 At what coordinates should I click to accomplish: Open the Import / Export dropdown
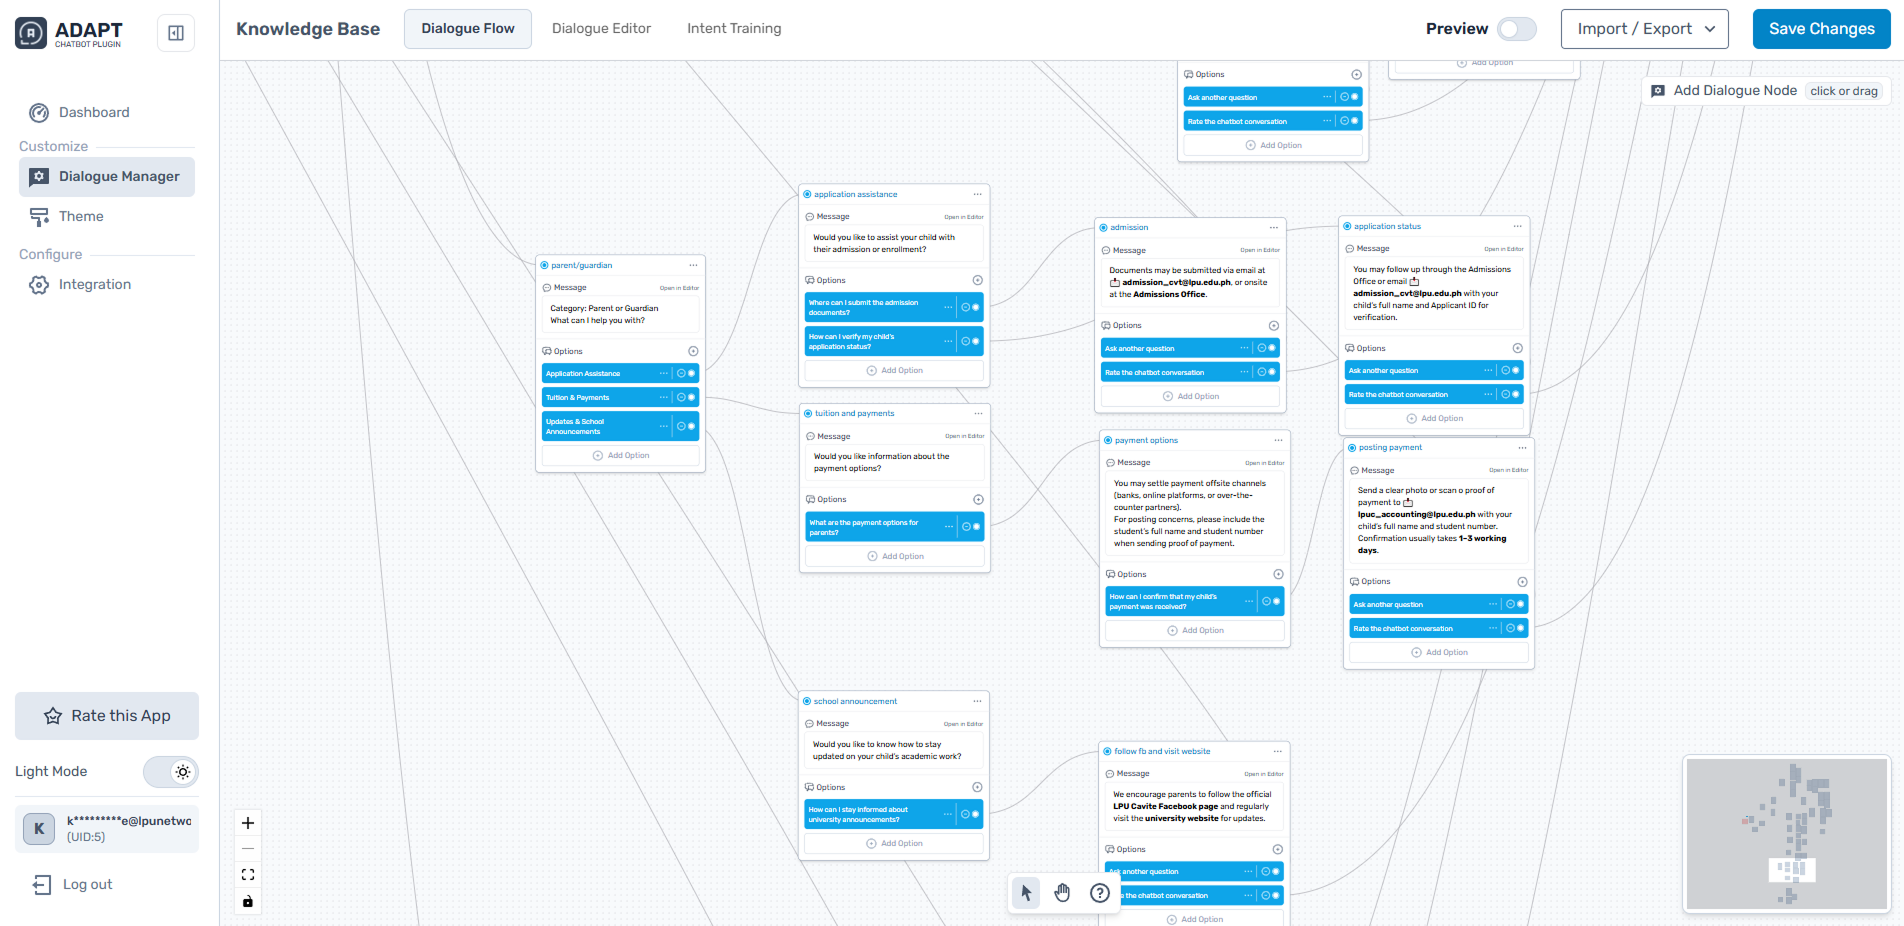[x=1644, y=29]
